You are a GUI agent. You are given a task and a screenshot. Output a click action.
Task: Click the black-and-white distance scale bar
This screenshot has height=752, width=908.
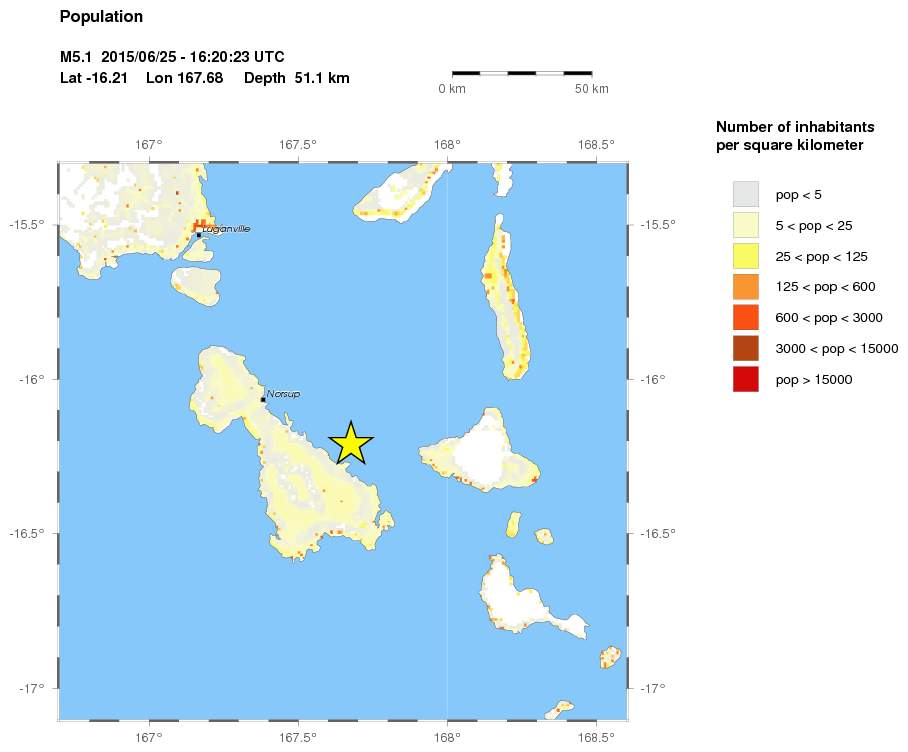pyautogui.click(x=522, y=74)
